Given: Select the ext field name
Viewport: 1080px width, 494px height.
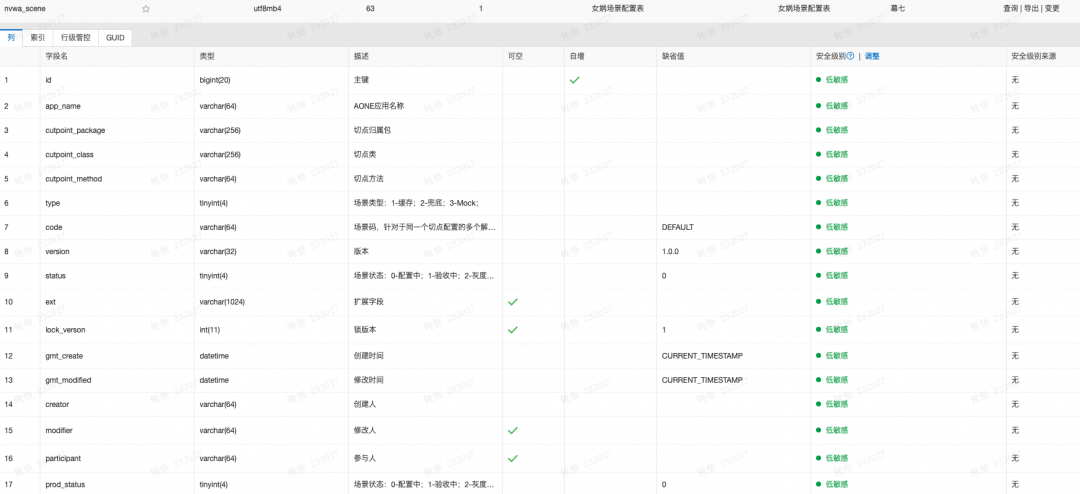Looking at the screenshot, I should [x=50, y=302].
